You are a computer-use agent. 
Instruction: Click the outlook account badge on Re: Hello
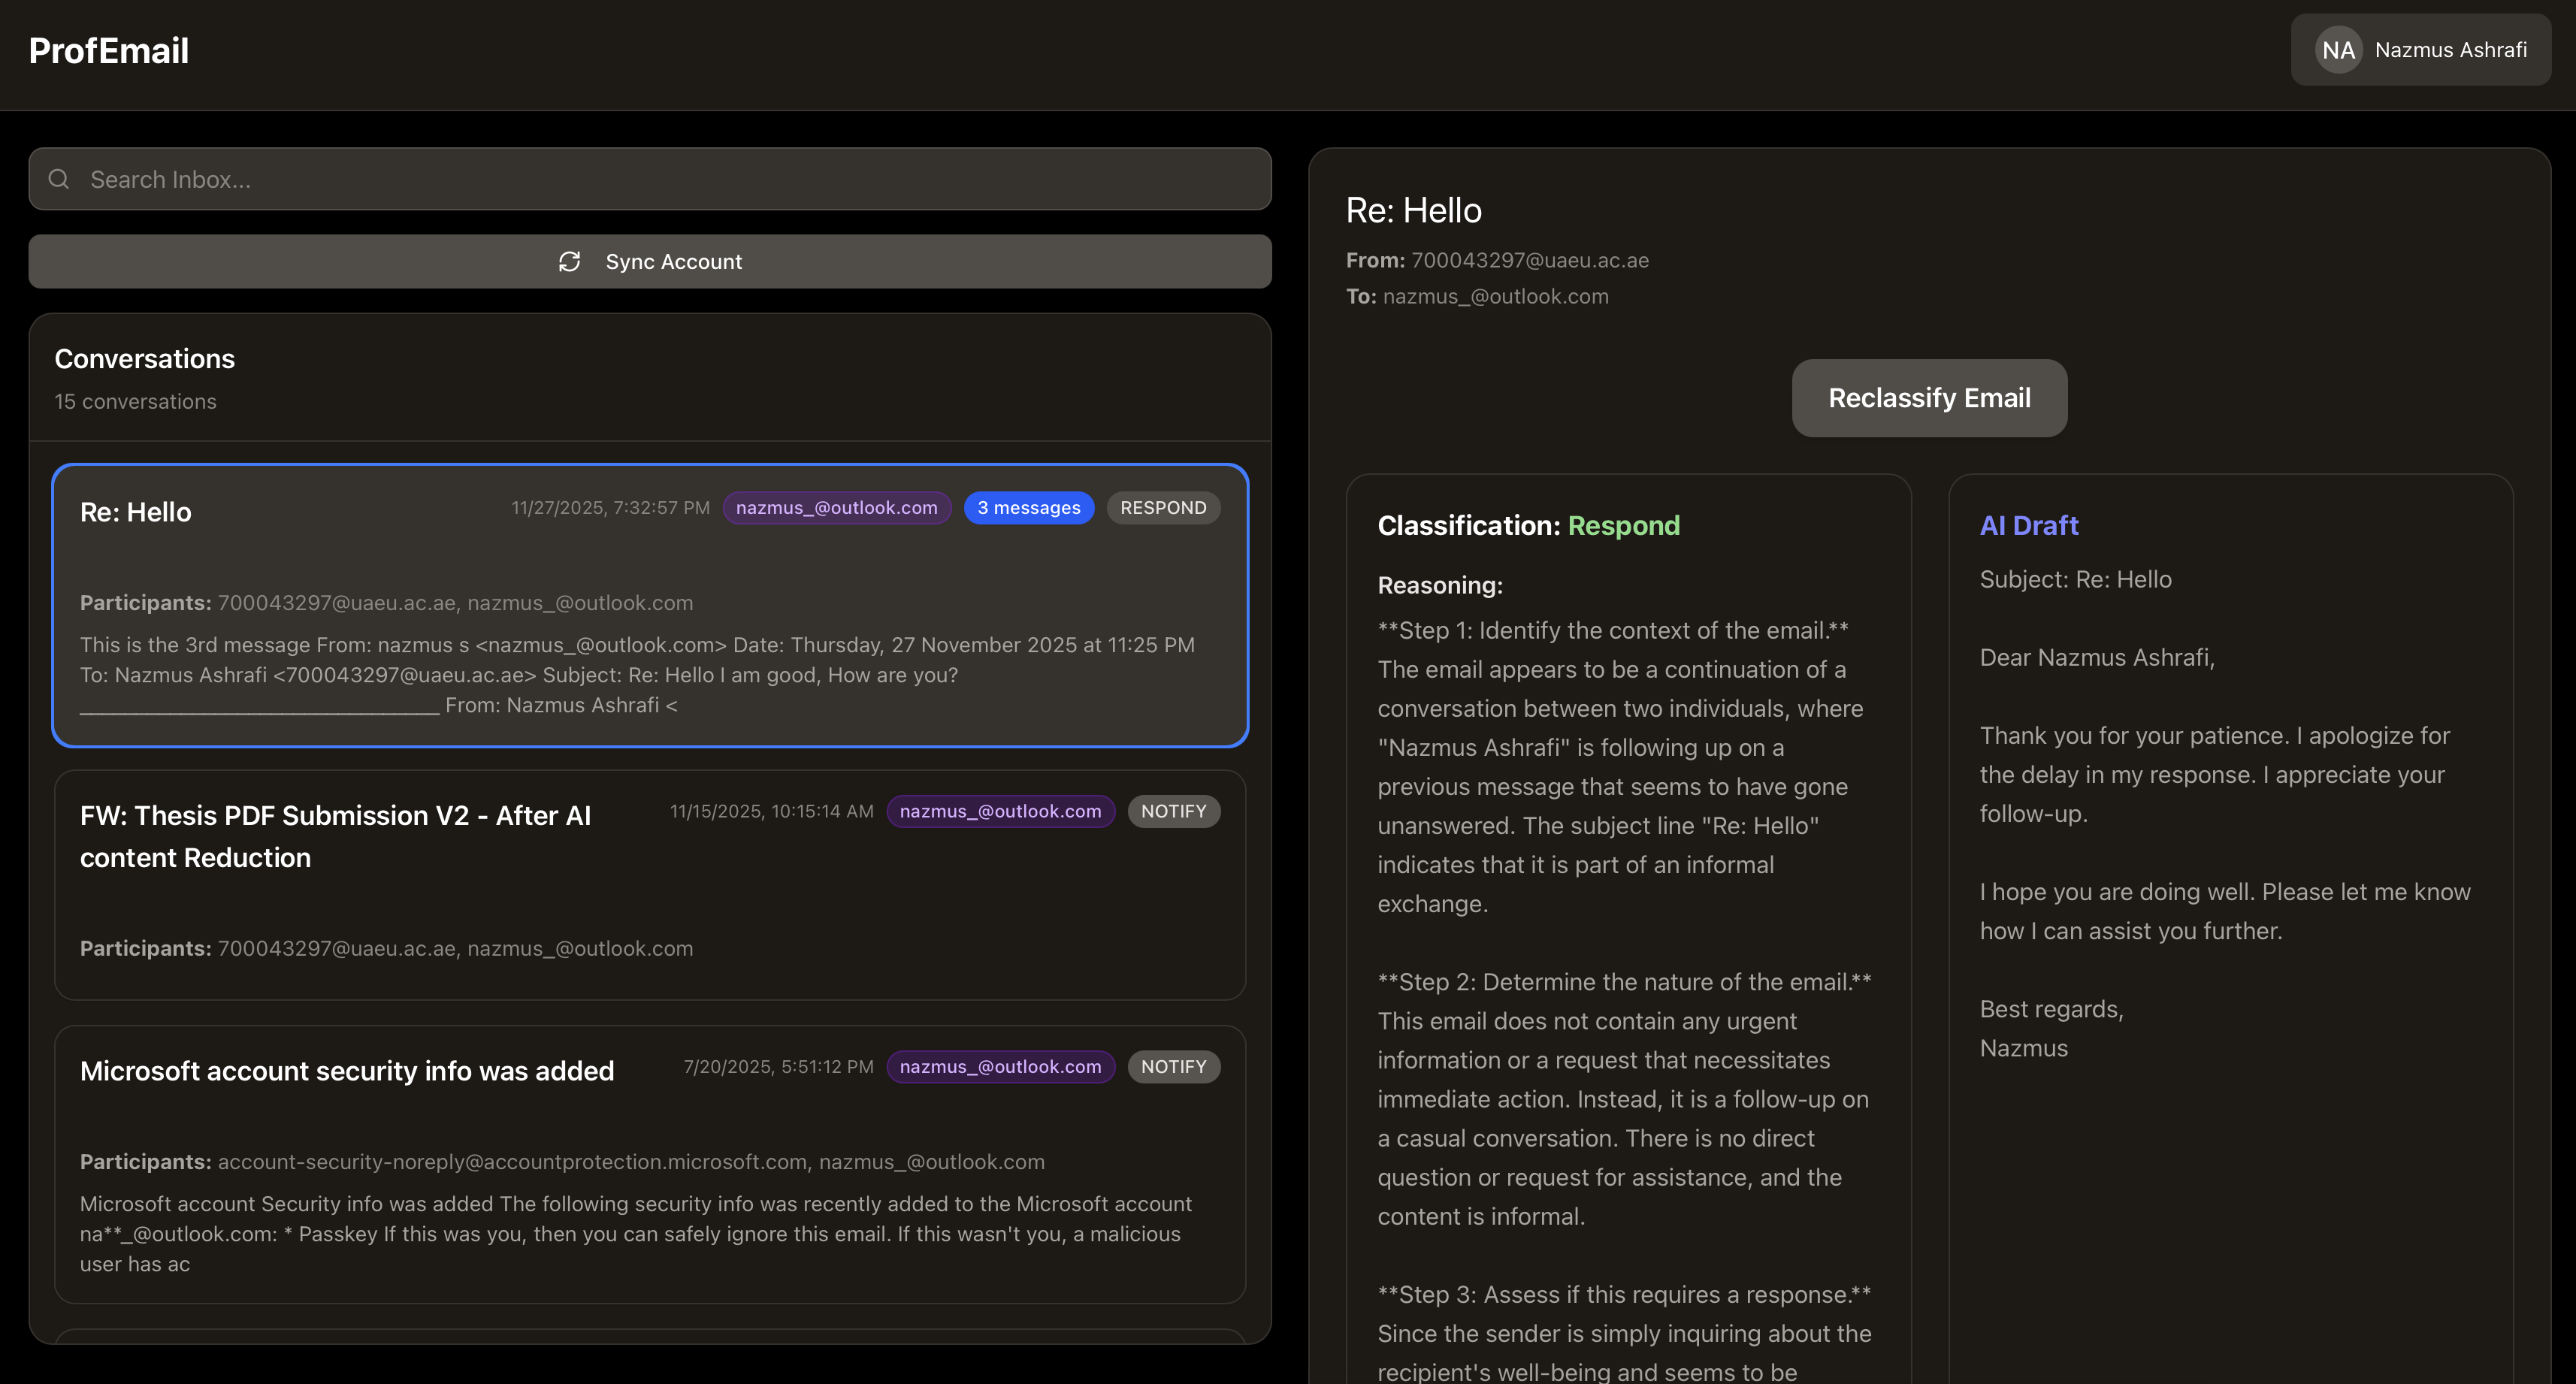click(x=836, y=508)
